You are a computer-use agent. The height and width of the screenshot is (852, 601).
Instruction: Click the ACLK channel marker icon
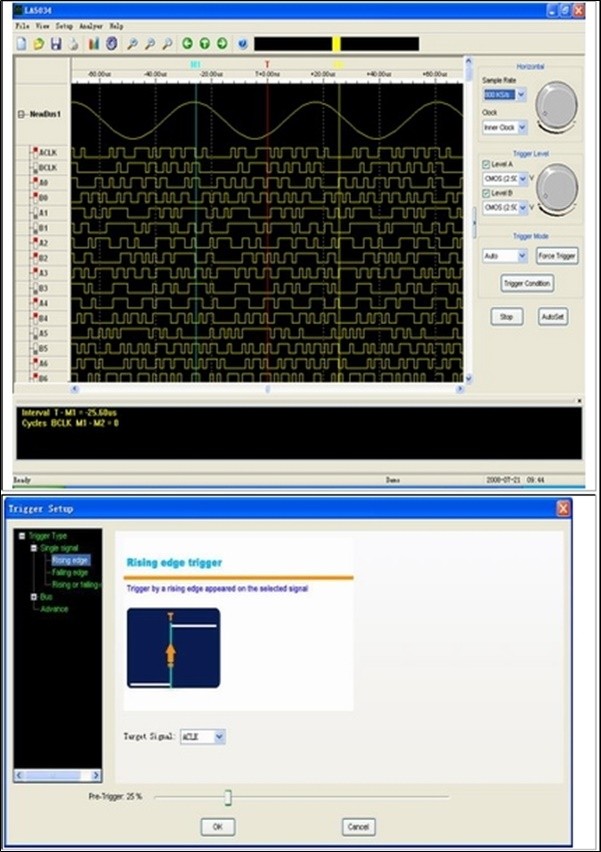[x=35, y=153]
